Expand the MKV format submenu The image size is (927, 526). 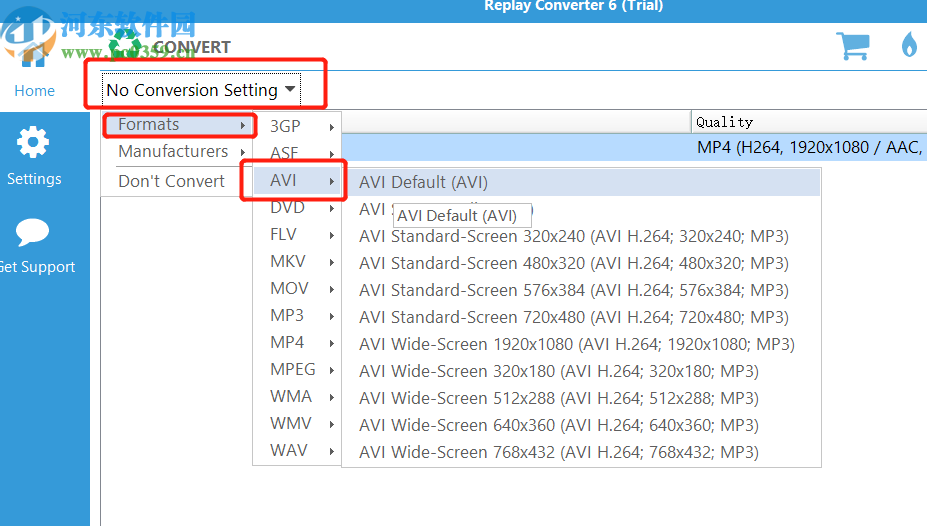[297, 261]
